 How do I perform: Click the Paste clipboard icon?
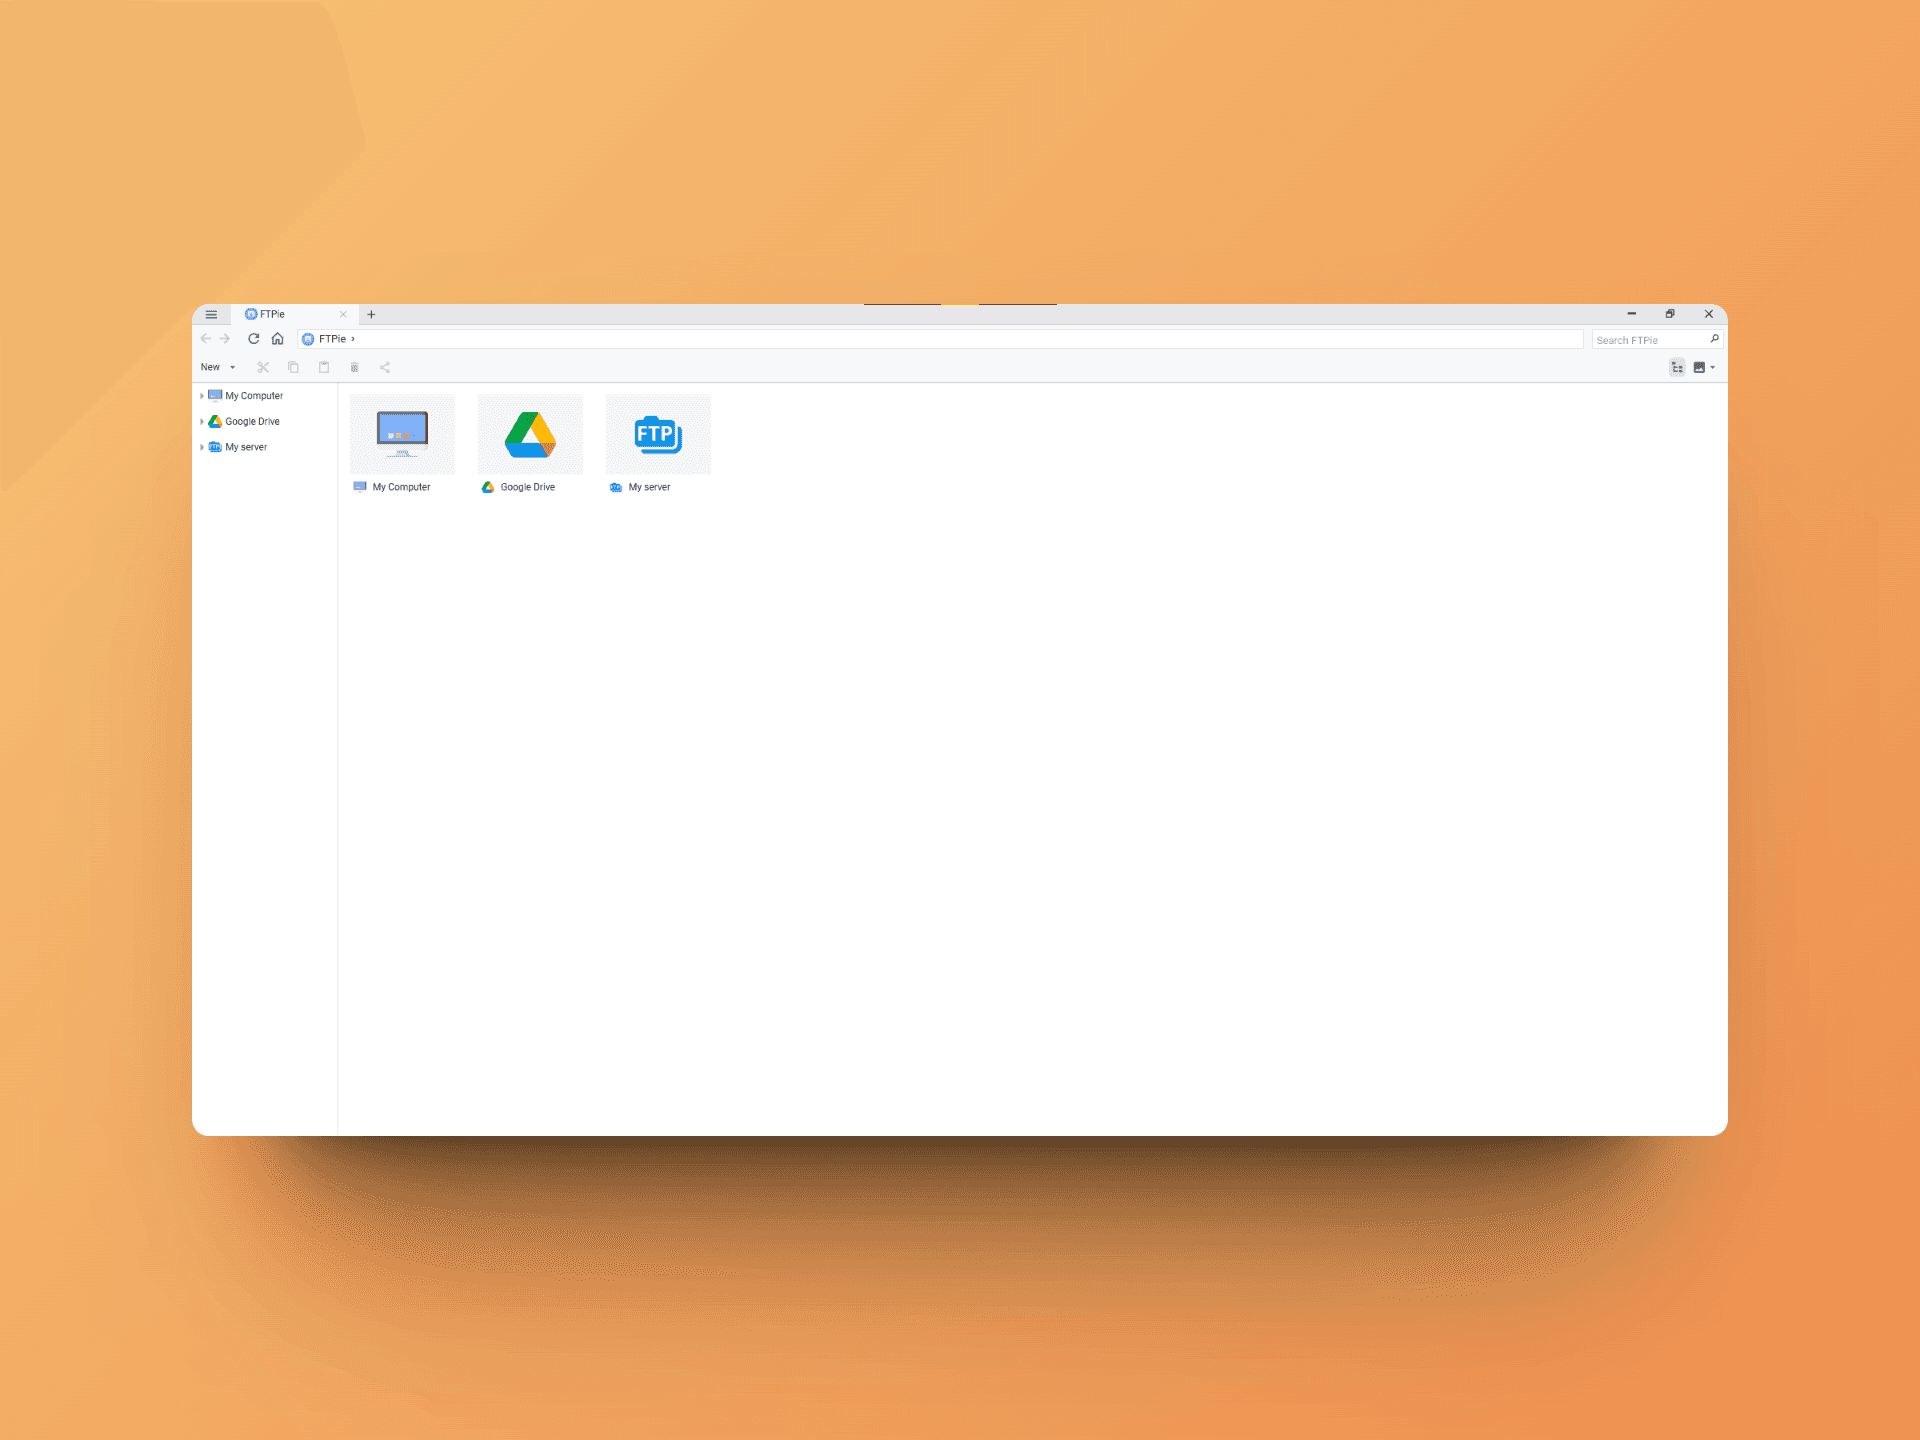(324, 367)
